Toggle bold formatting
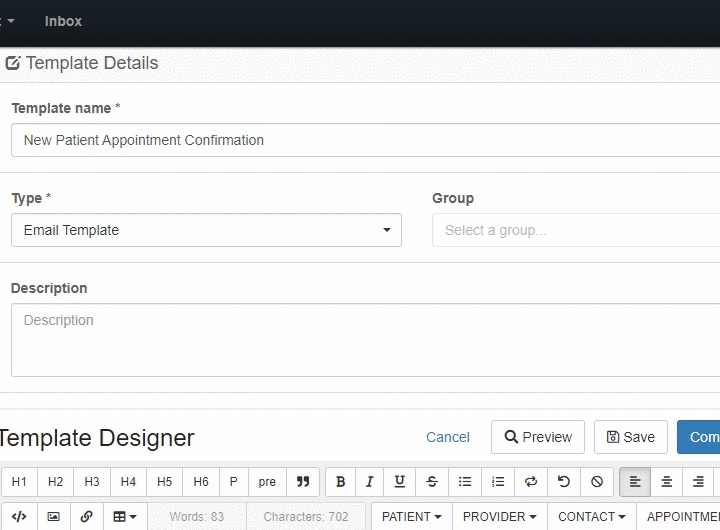 click(x=341, y=482)
